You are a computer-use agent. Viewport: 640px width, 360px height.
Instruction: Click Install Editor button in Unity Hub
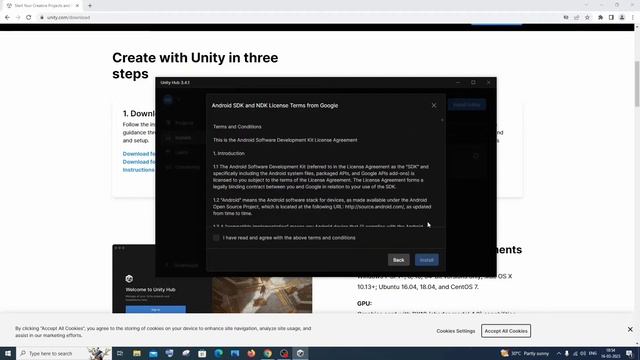(x=467, y=105)
